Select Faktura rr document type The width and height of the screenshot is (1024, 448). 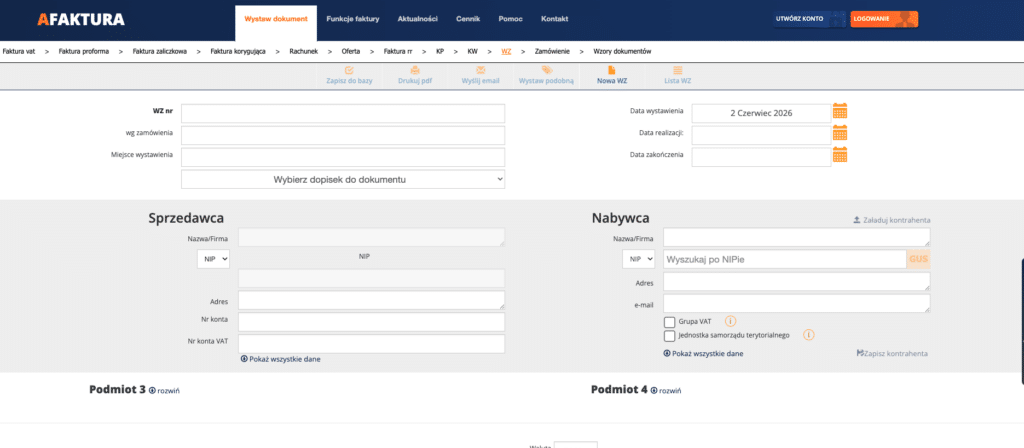(x=398, y=51)
